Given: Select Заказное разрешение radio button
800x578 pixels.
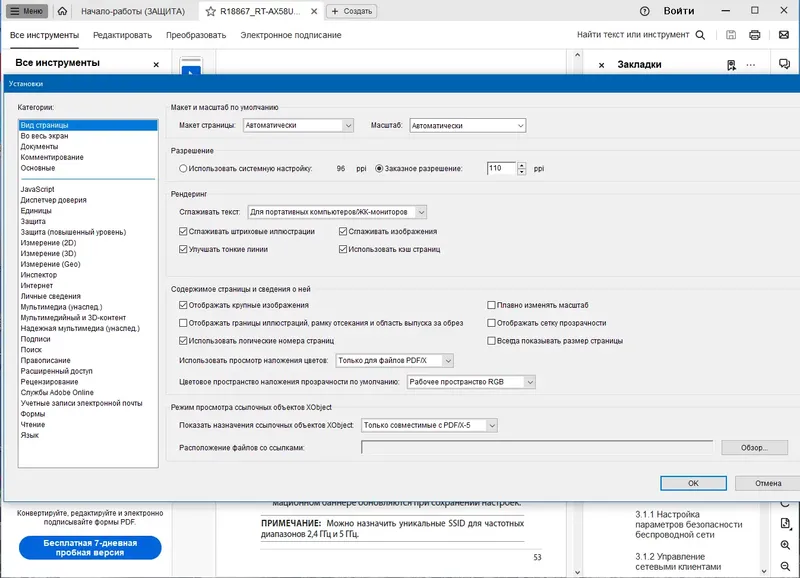Looking at the screenshot, I should click(379, 168).
